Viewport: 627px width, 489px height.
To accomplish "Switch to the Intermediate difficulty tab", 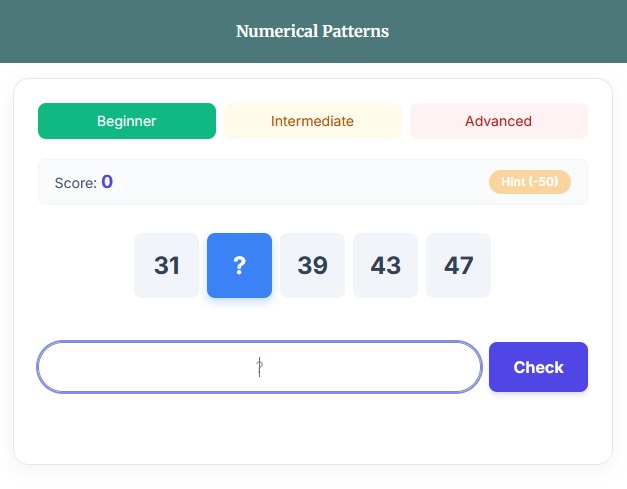I will tap(312, 121).
